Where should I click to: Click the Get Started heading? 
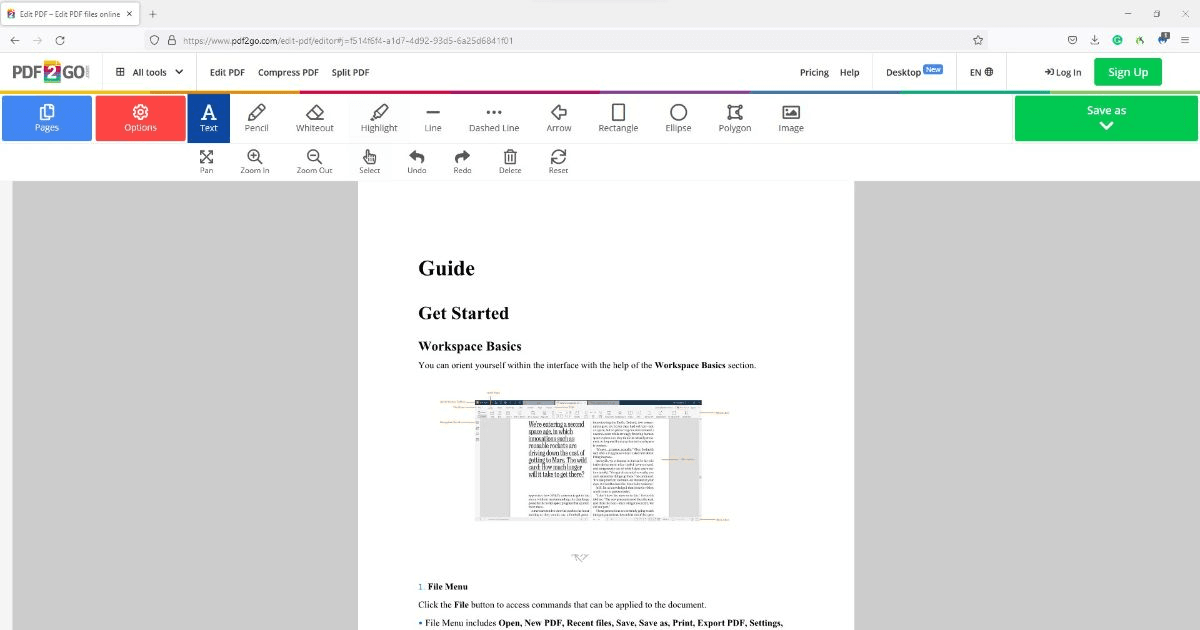pos(463,313)
